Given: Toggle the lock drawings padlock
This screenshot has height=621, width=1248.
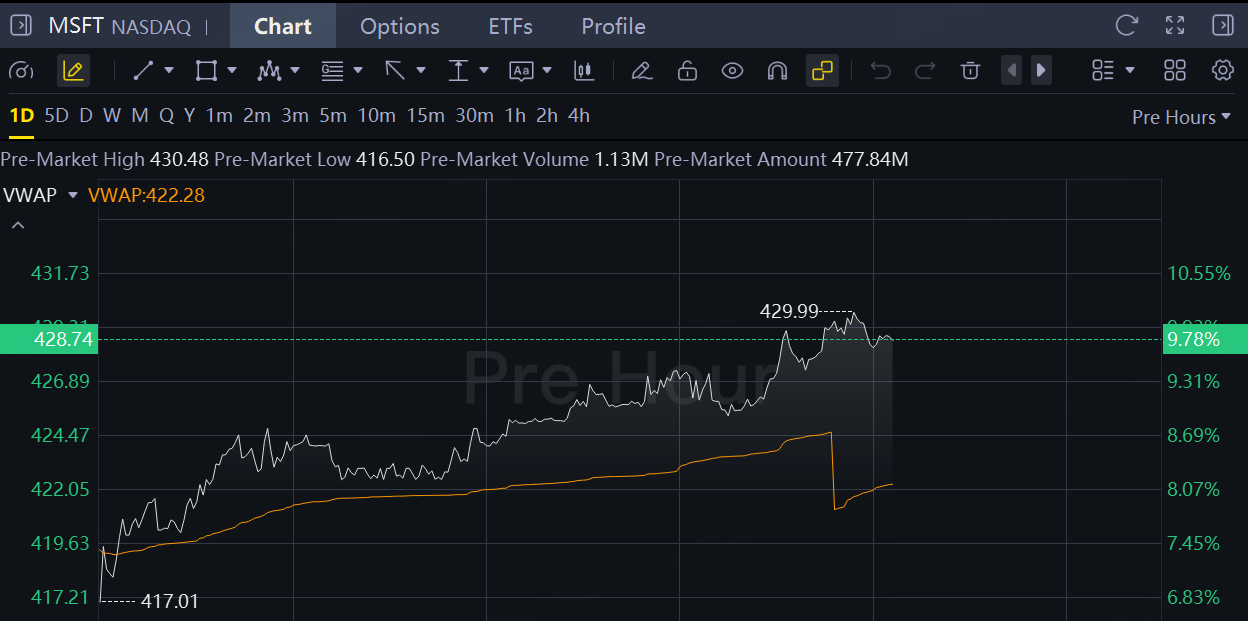Looking at the screenshot, I should click(687, 70).
